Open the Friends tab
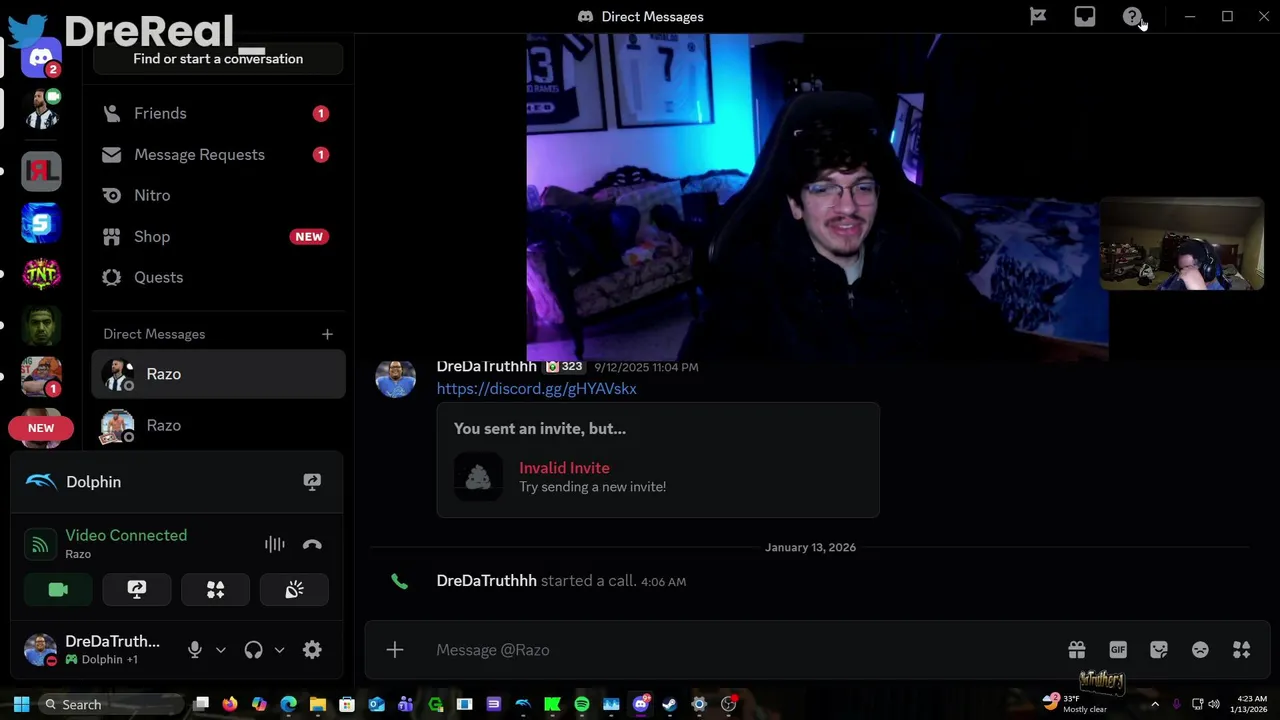 coord(218,113)
